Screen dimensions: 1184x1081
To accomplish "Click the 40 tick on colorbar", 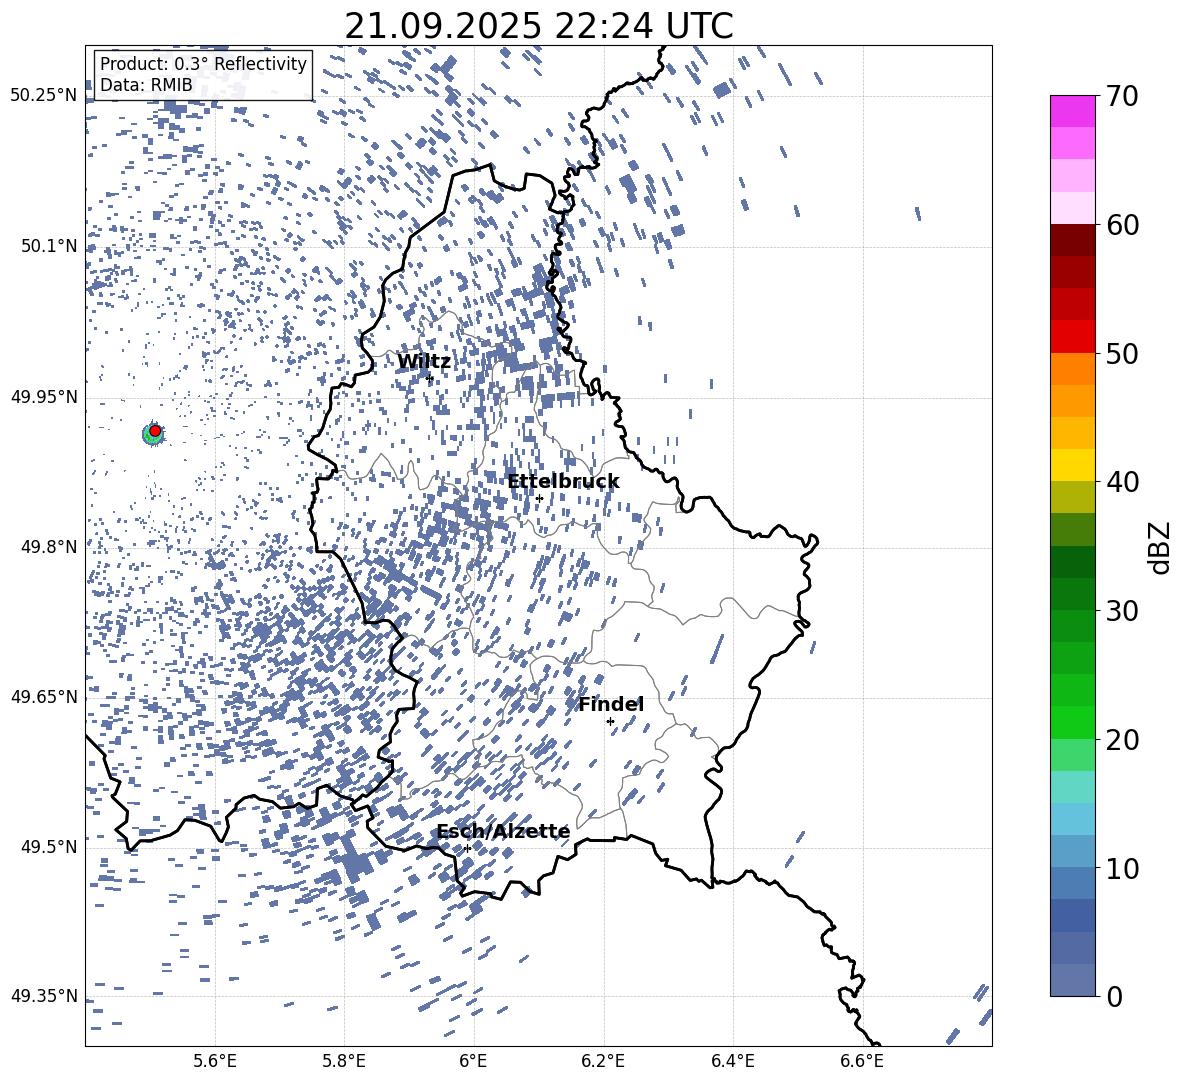I will pos(1122,482).
